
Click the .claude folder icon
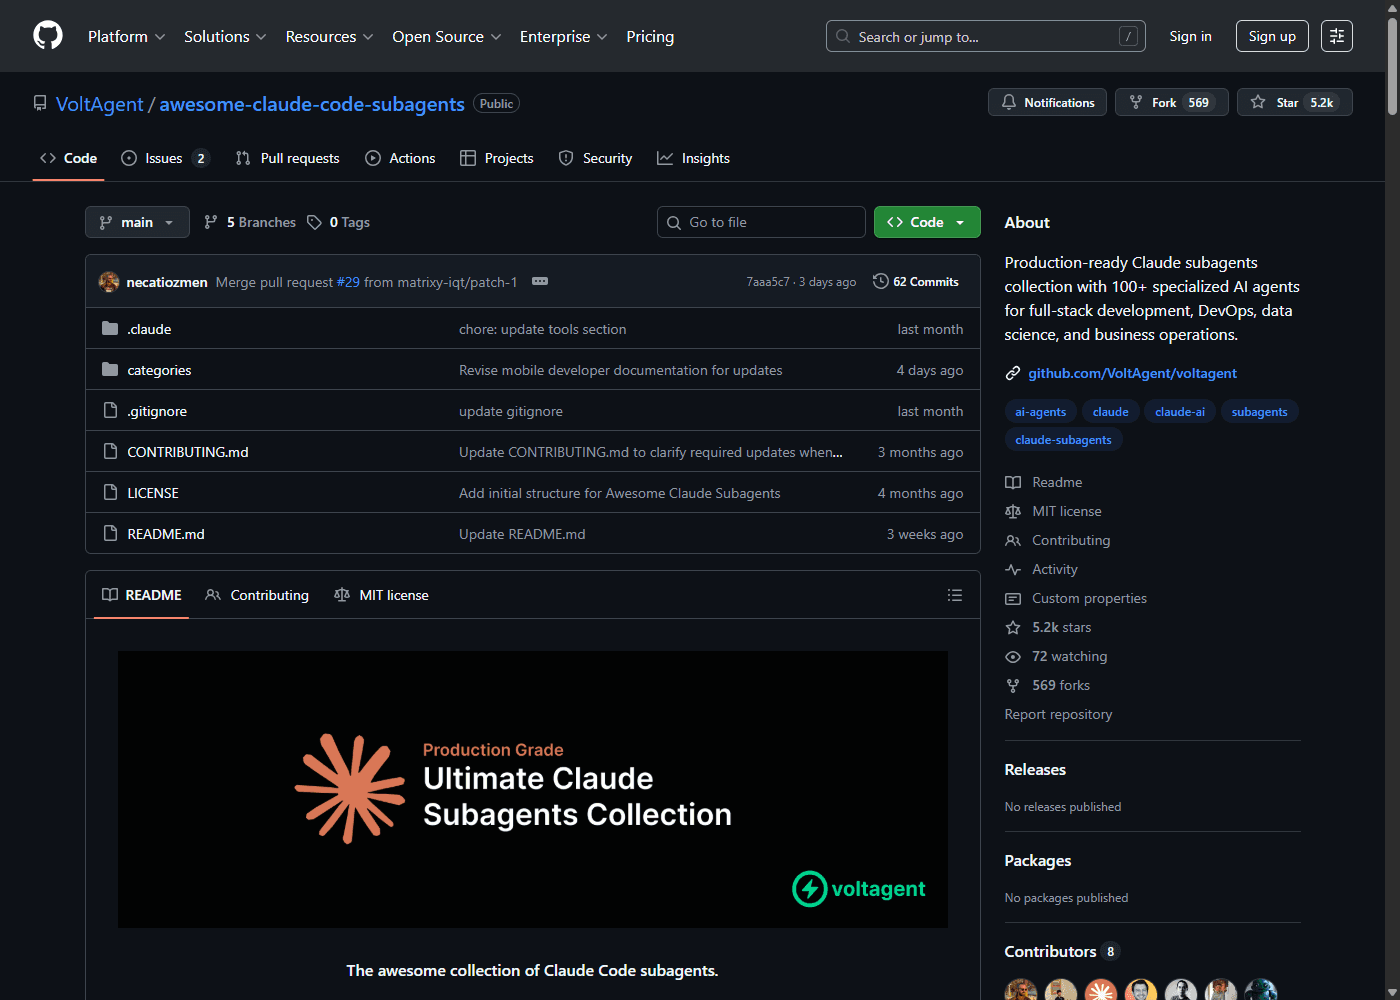[x=110, y=328]
